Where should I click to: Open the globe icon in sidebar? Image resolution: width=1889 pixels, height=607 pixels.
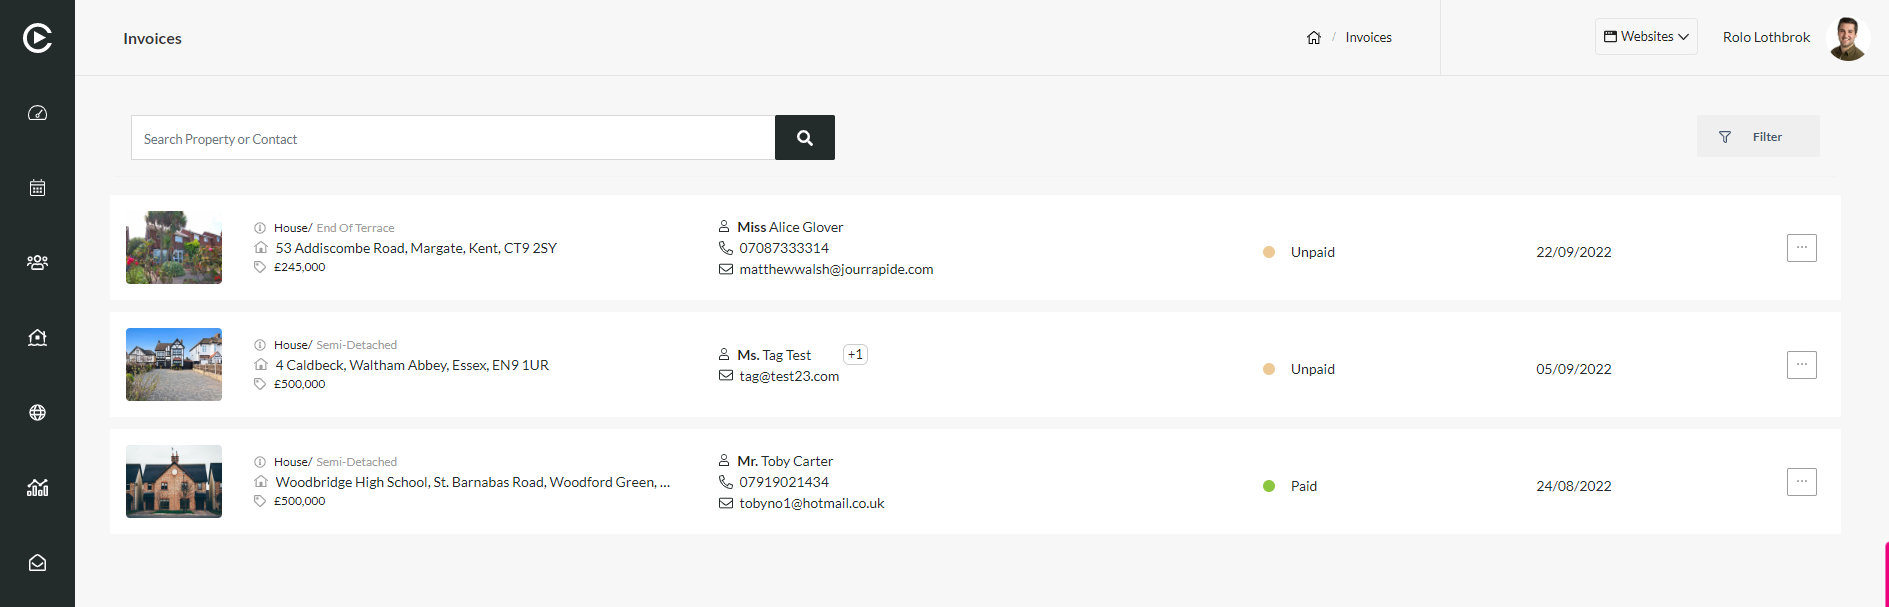37,413
